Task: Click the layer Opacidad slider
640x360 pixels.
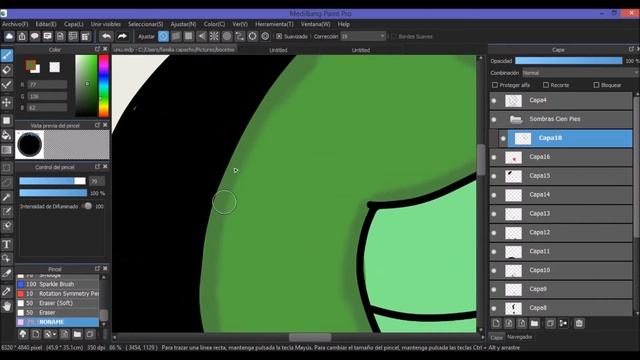Action: pos(569,60)
